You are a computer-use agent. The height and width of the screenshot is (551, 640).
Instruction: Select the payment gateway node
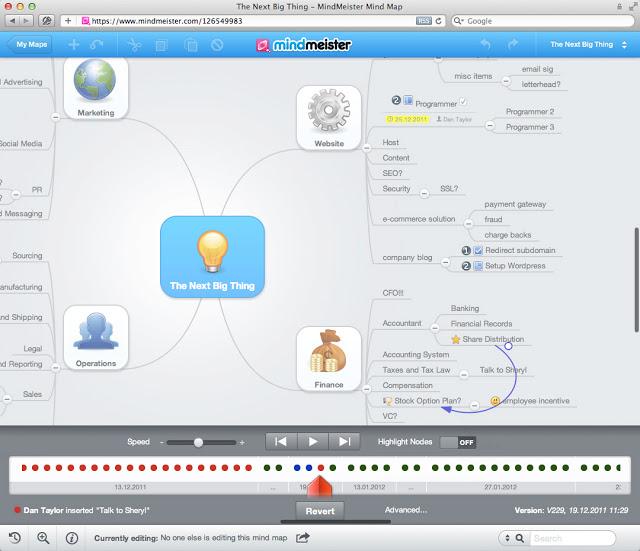(515, 204)
